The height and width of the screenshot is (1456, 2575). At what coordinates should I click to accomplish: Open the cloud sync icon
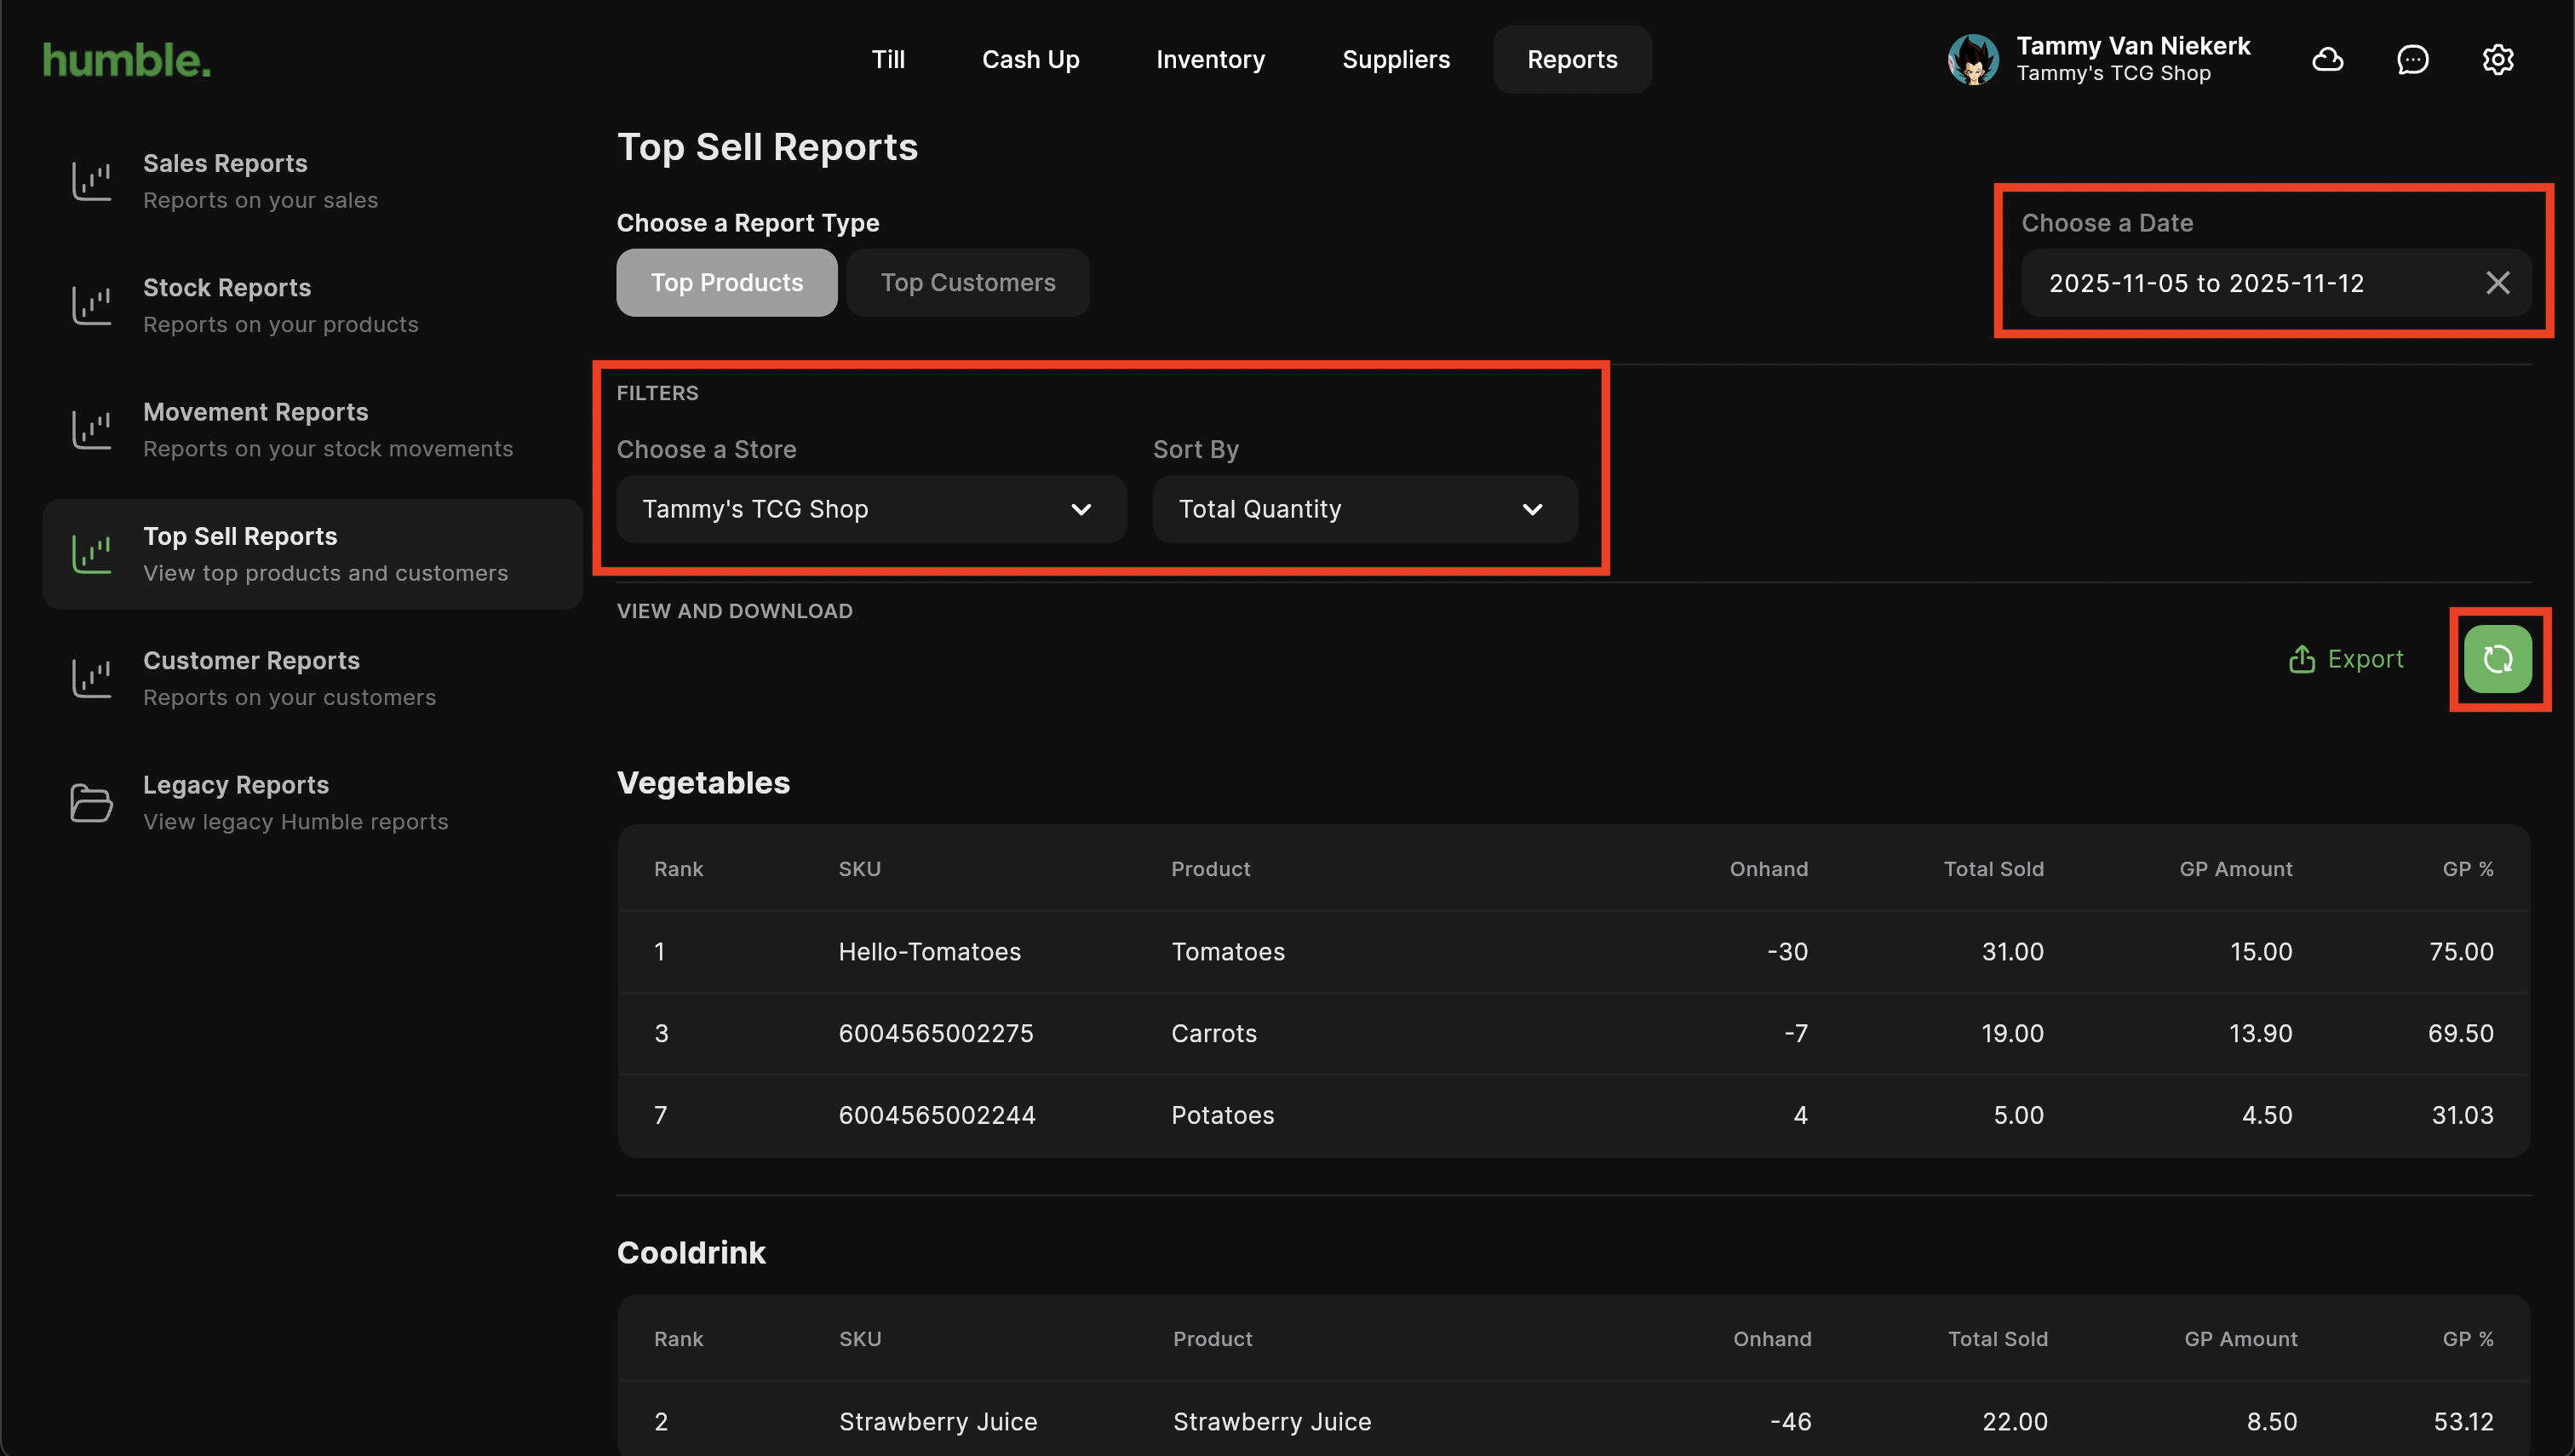pyautogui.click(x=2327, y=60)
